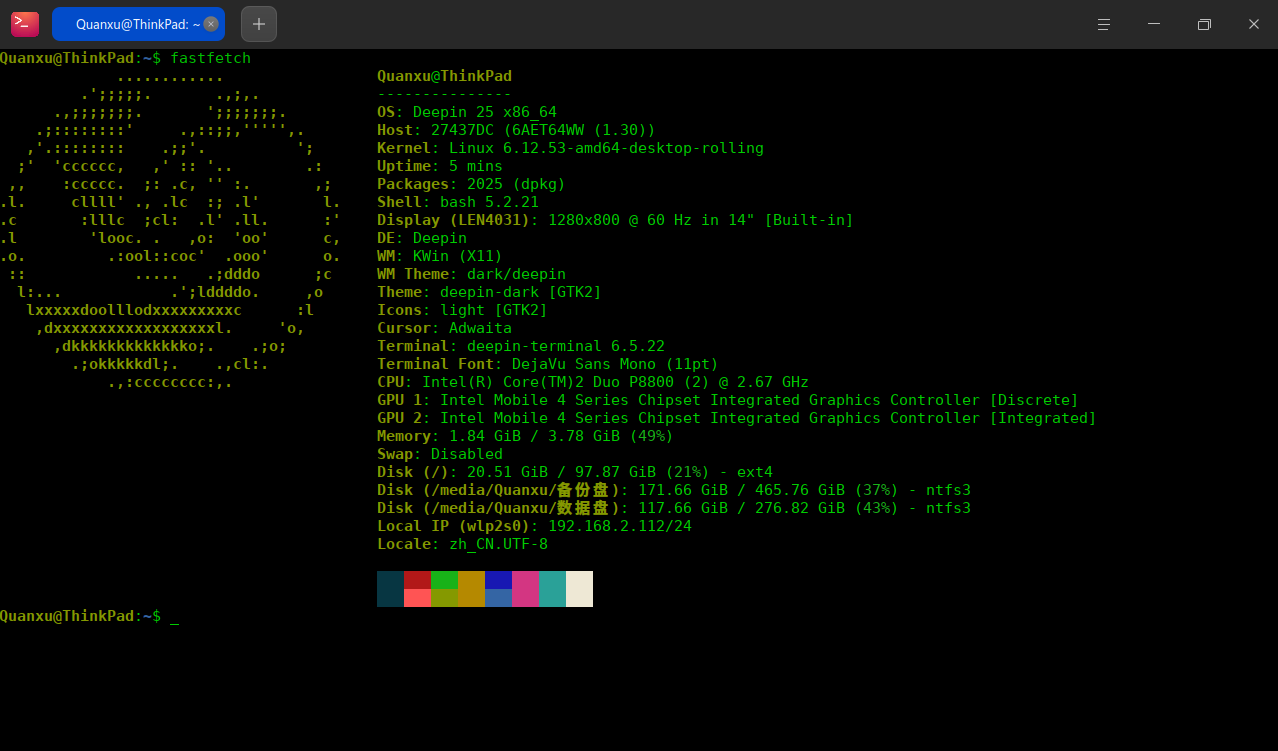Image resolution: width=1278 pixels, height=751 pixels.
Task: Click the deepin terminal app icon
Action: [x=25, y=24]
